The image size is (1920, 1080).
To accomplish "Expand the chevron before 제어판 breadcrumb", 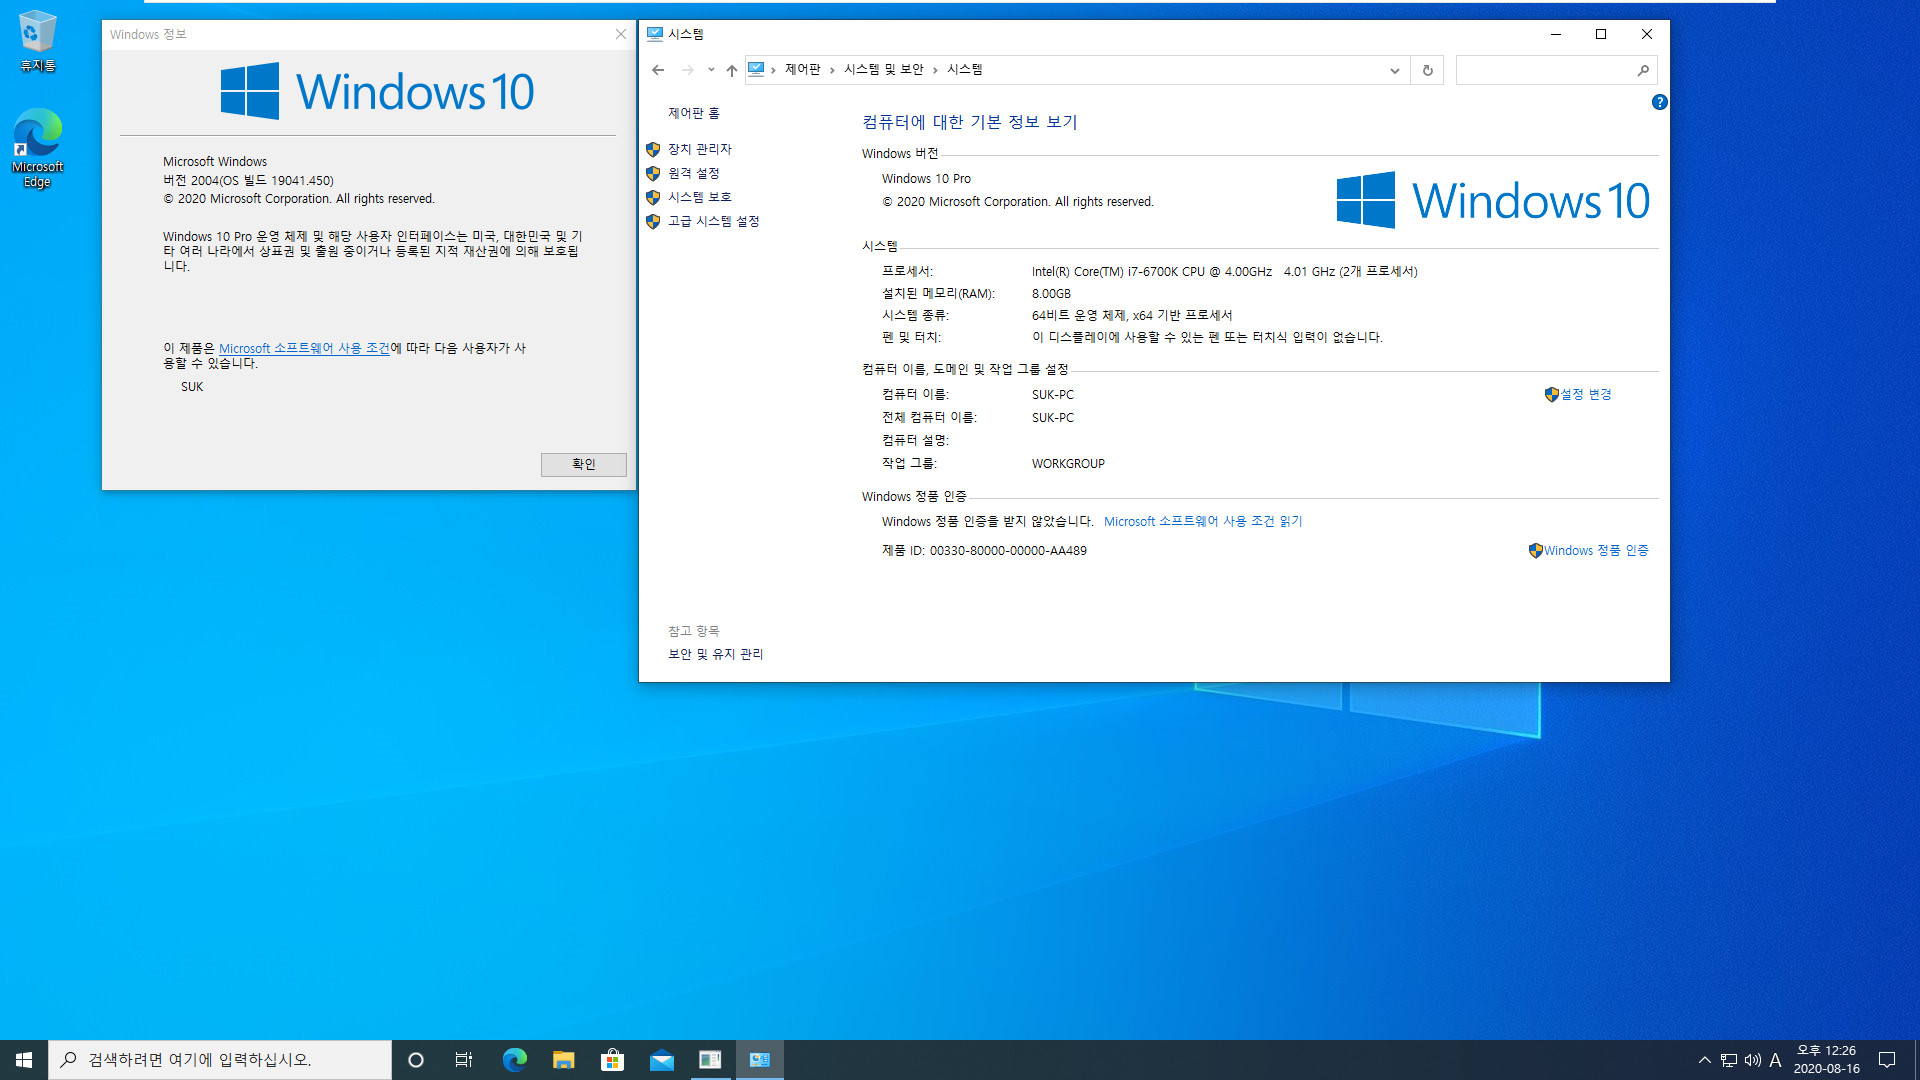I will pyautogui.click(x=773, y=70).
